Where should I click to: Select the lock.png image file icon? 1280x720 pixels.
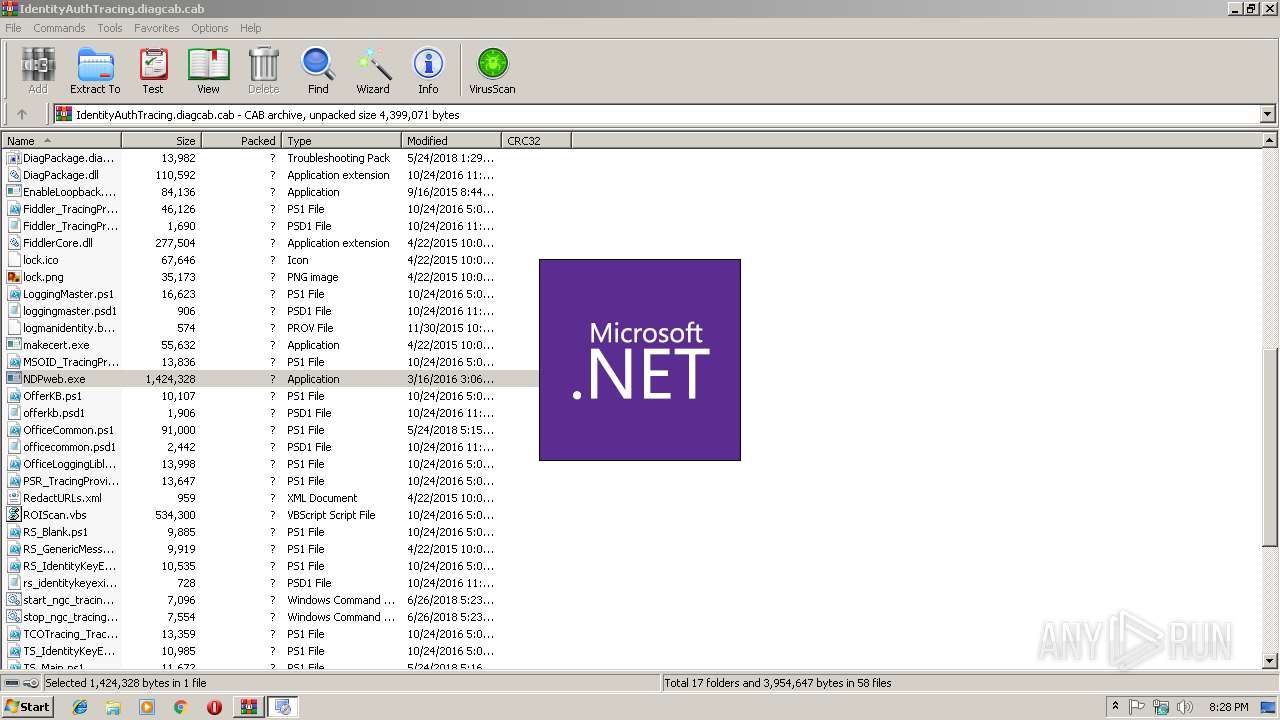pos(14,277)
